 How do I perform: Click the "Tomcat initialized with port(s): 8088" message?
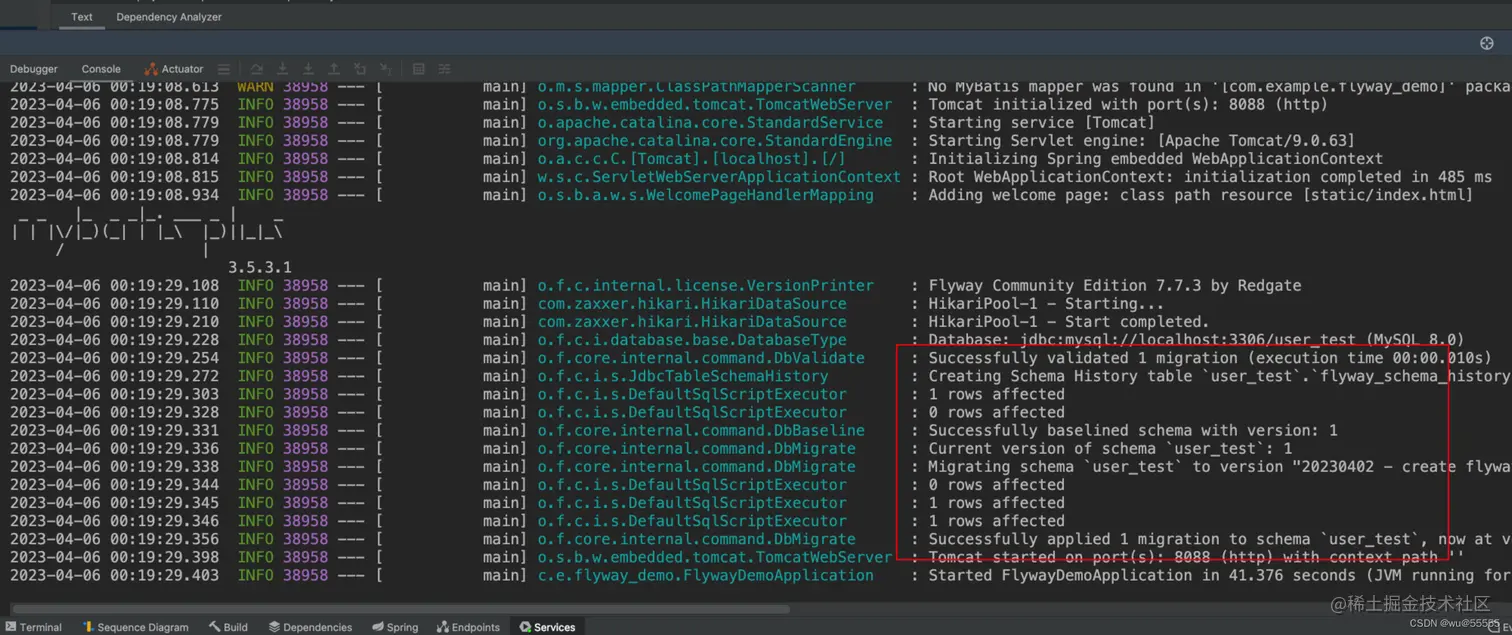[1128, 105]
